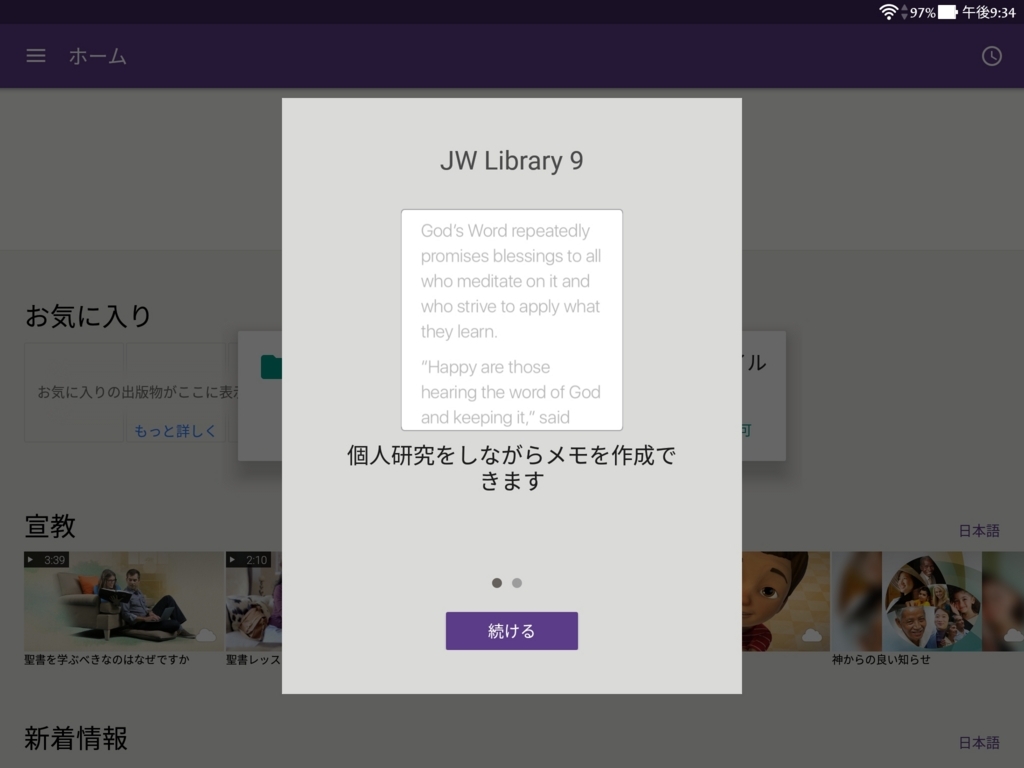
Task: Play the 2:10 video thumbnail
Action: (254, 601)
